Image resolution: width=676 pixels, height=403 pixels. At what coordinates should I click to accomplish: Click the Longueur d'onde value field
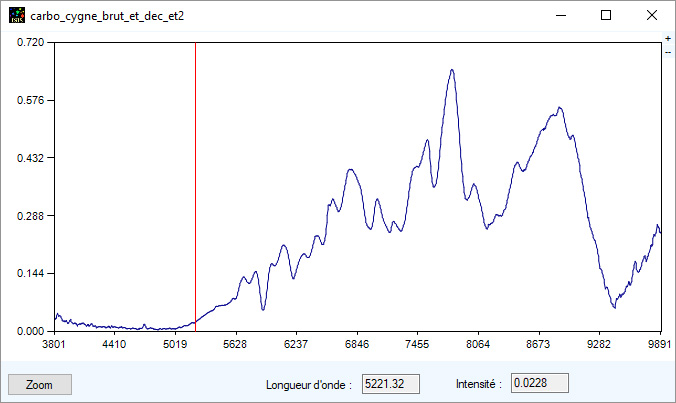coord(391,384)
